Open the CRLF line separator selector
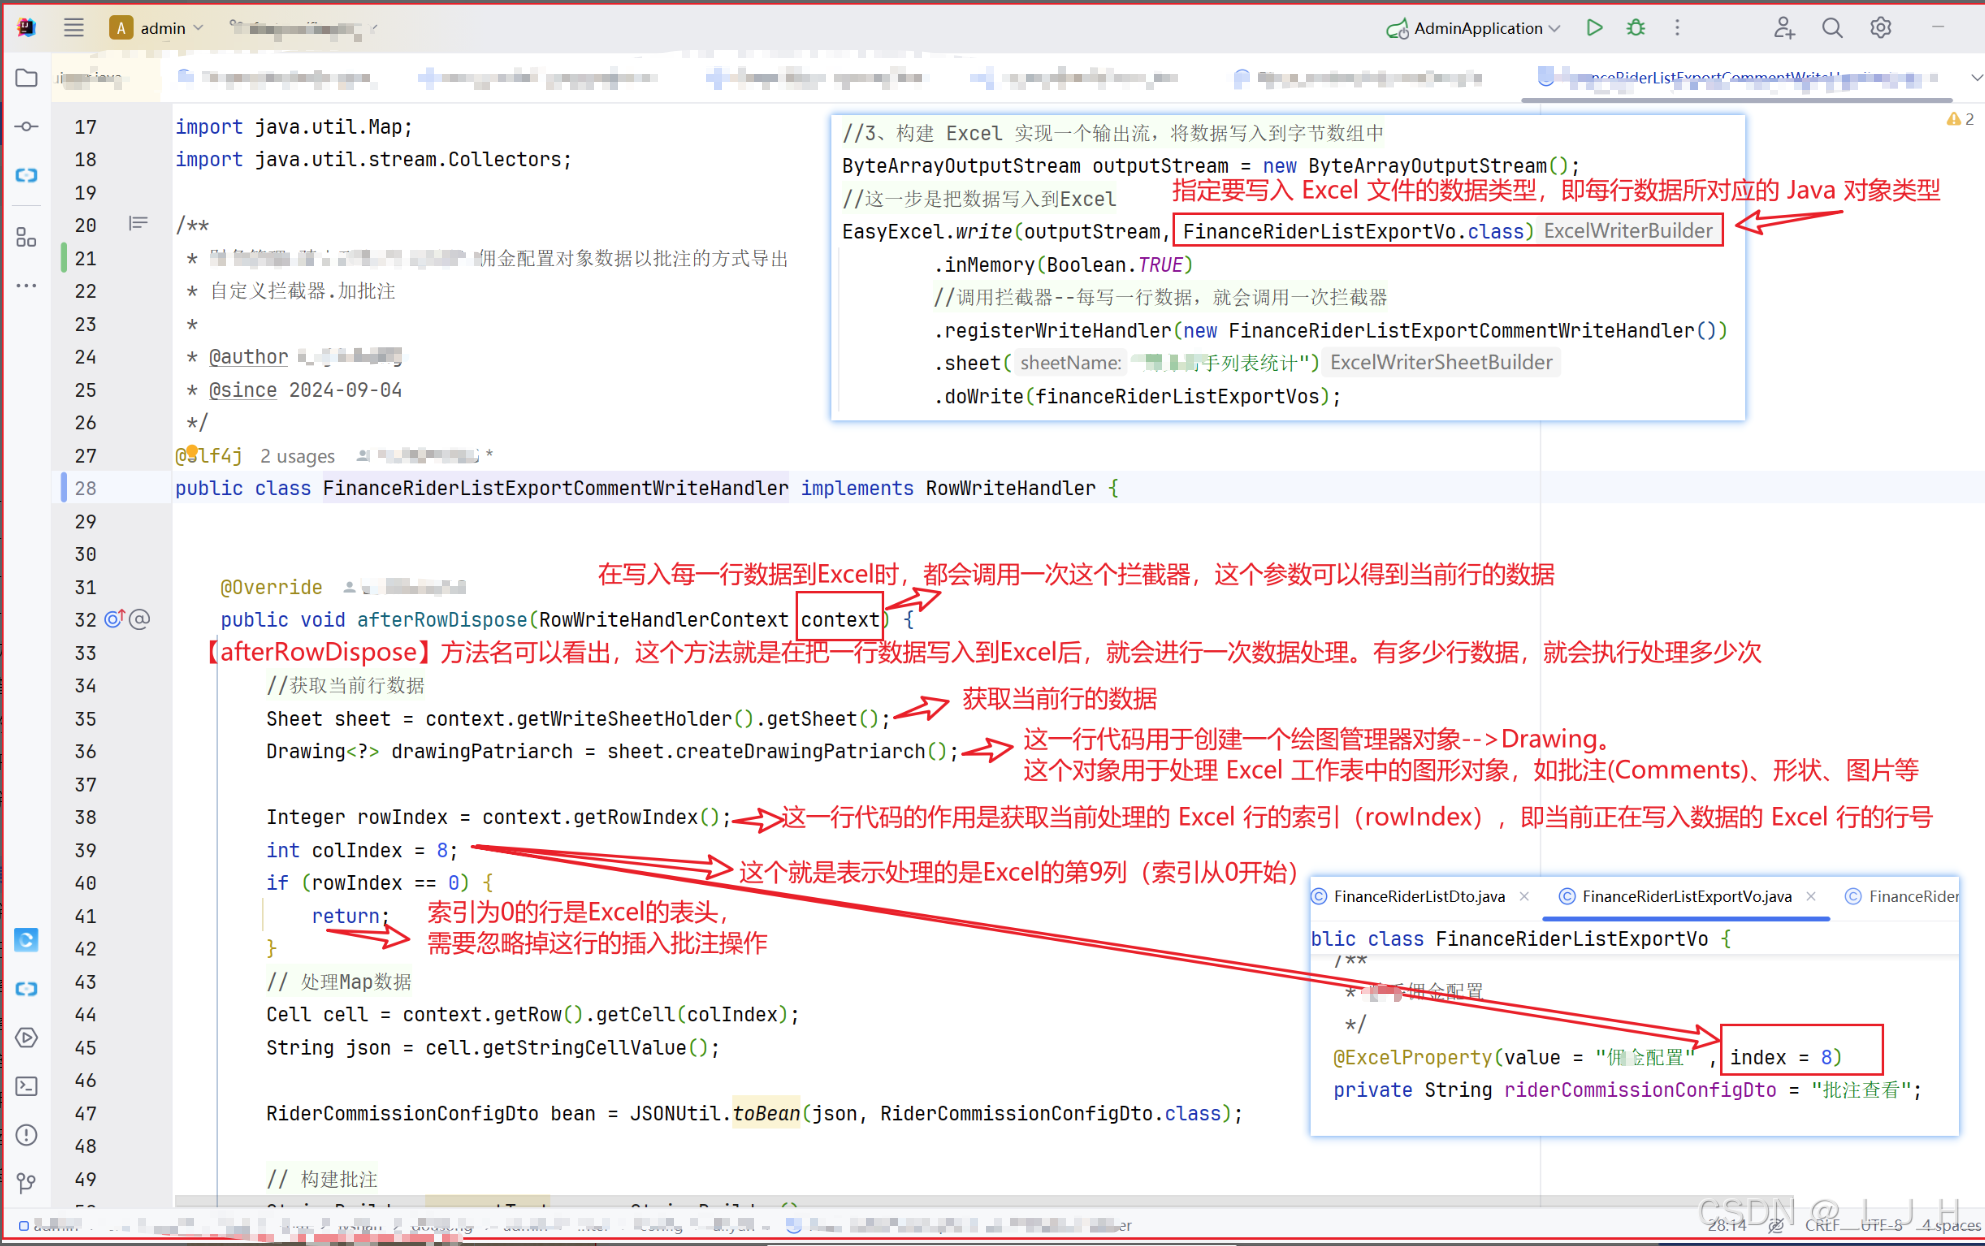 point(1822,1225)
